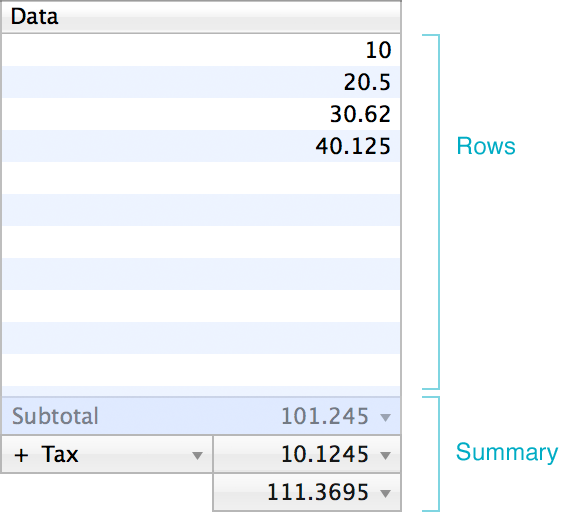This screenshot has height=512, width=580.
Task: Open the Subtotal value dropdown arrow
Action: click(385, 418)
